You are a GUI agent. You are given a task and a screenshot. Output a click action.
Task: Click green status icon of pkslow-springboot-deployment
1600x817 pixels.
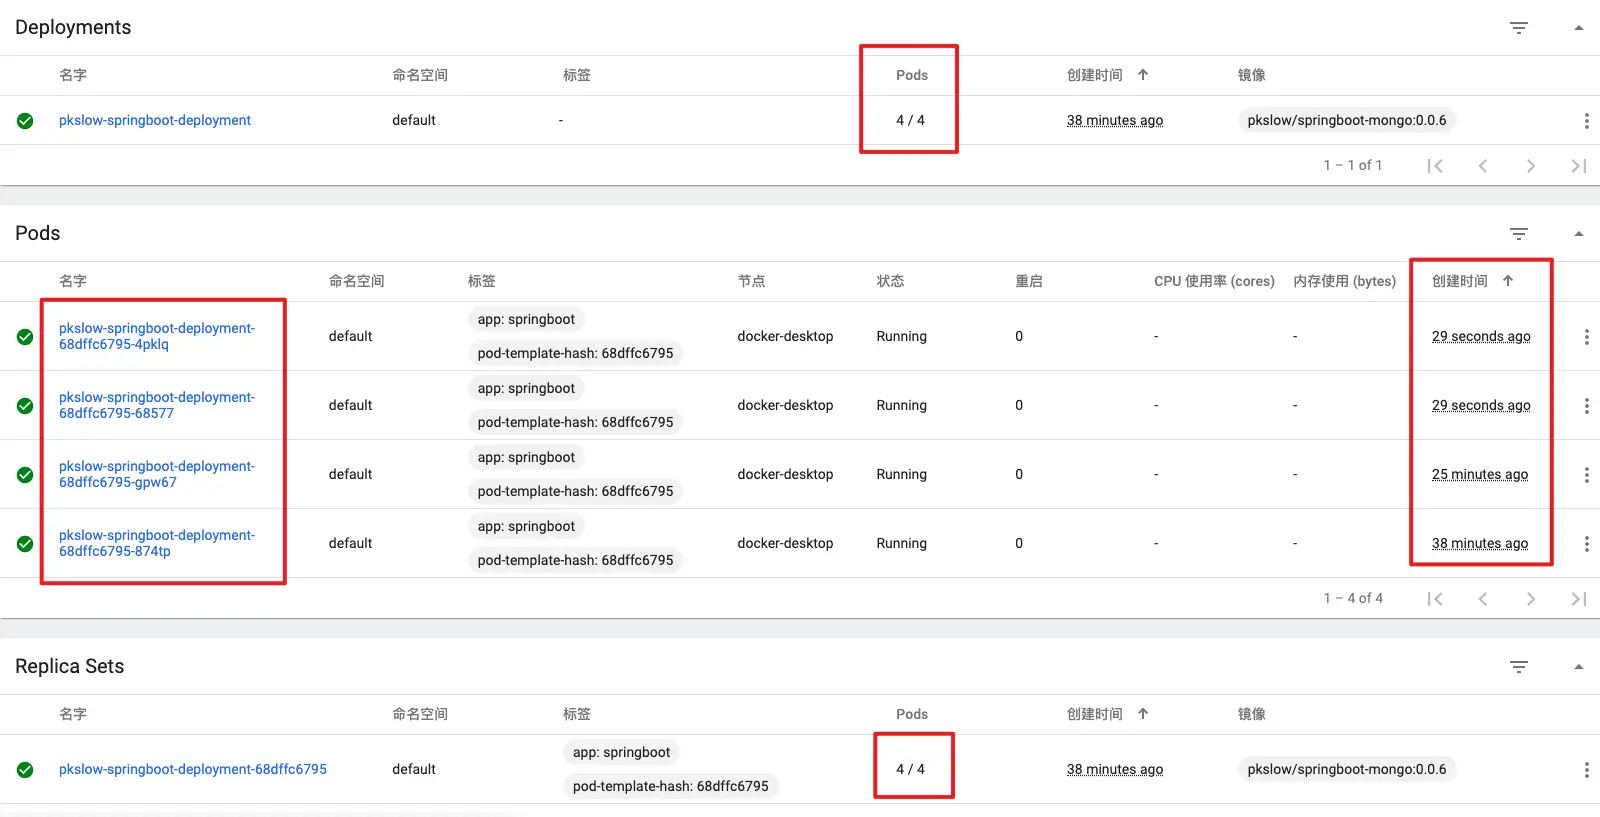click(25, 121)
